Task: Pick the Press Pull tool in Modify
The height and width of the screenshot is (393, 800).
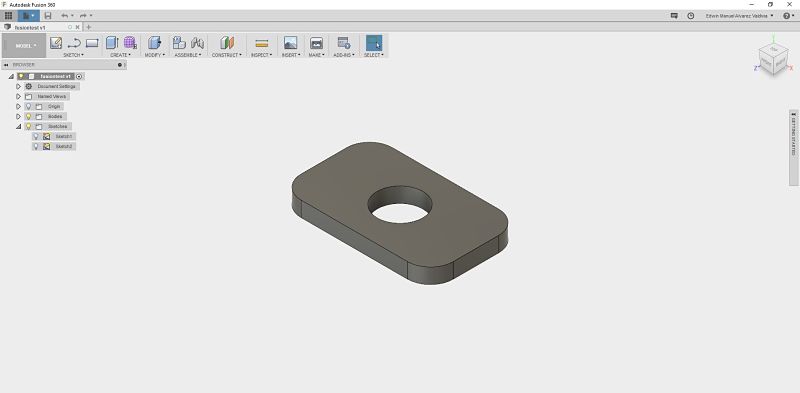Action: 154,43
